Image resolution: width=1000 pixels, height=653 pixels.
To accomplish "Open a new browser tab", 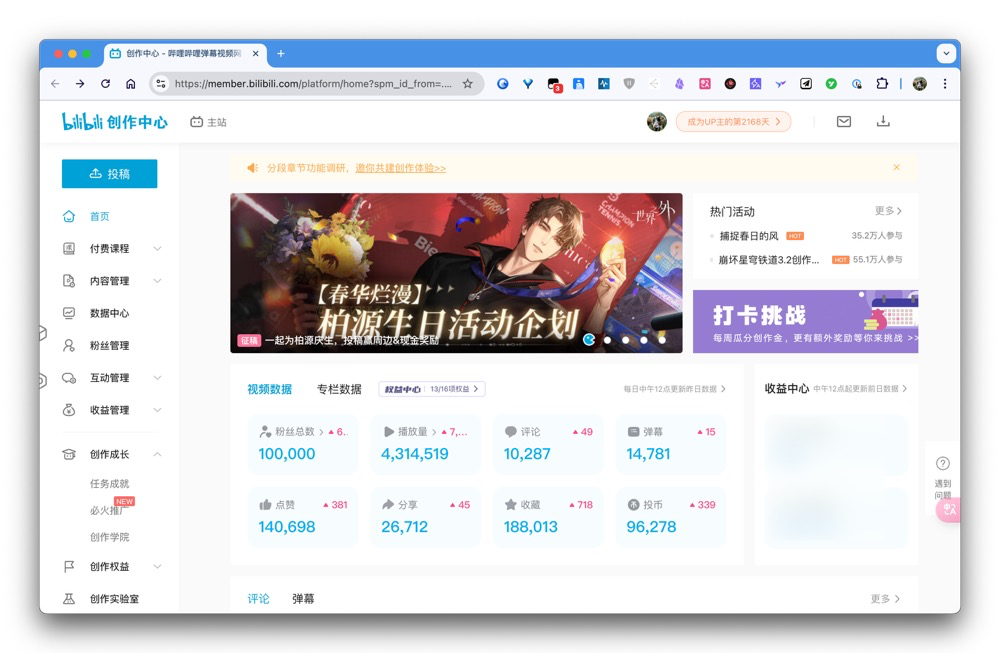I will (281, 54).
